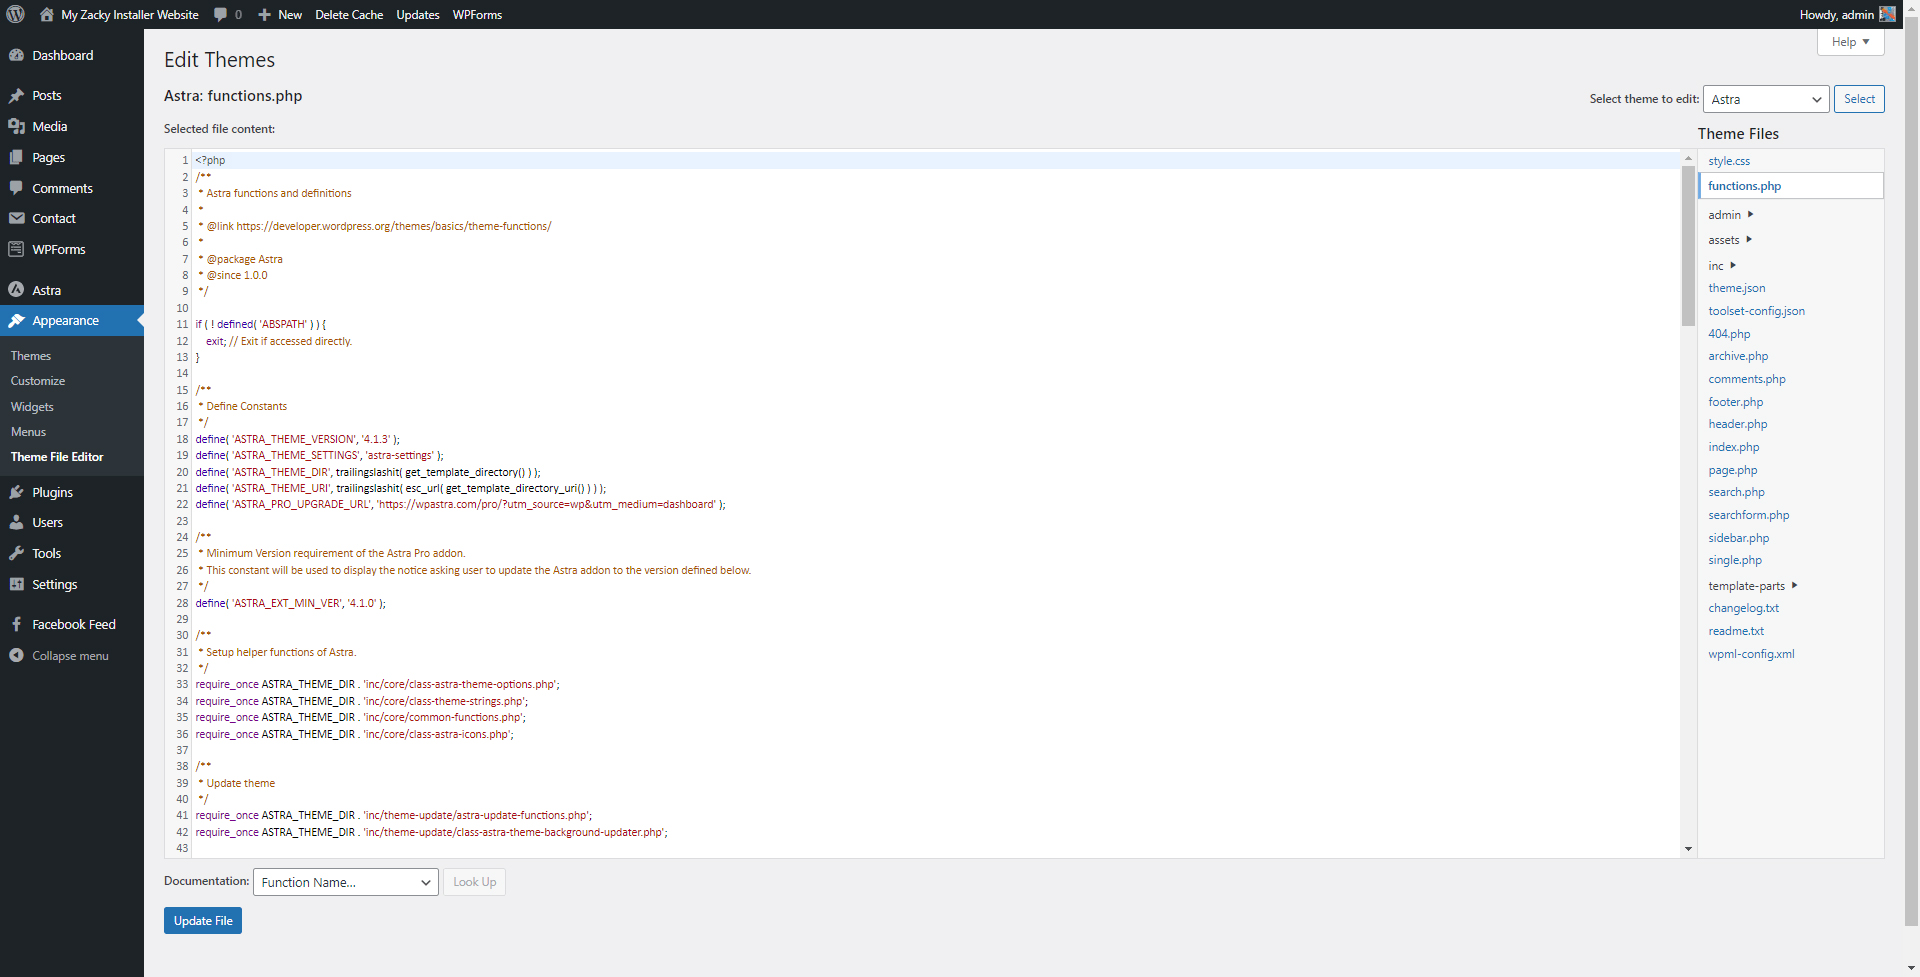This screenshot has width=1920, height=977.
Task: Open the Help dropdown tab
Action: pos(1850,42)
